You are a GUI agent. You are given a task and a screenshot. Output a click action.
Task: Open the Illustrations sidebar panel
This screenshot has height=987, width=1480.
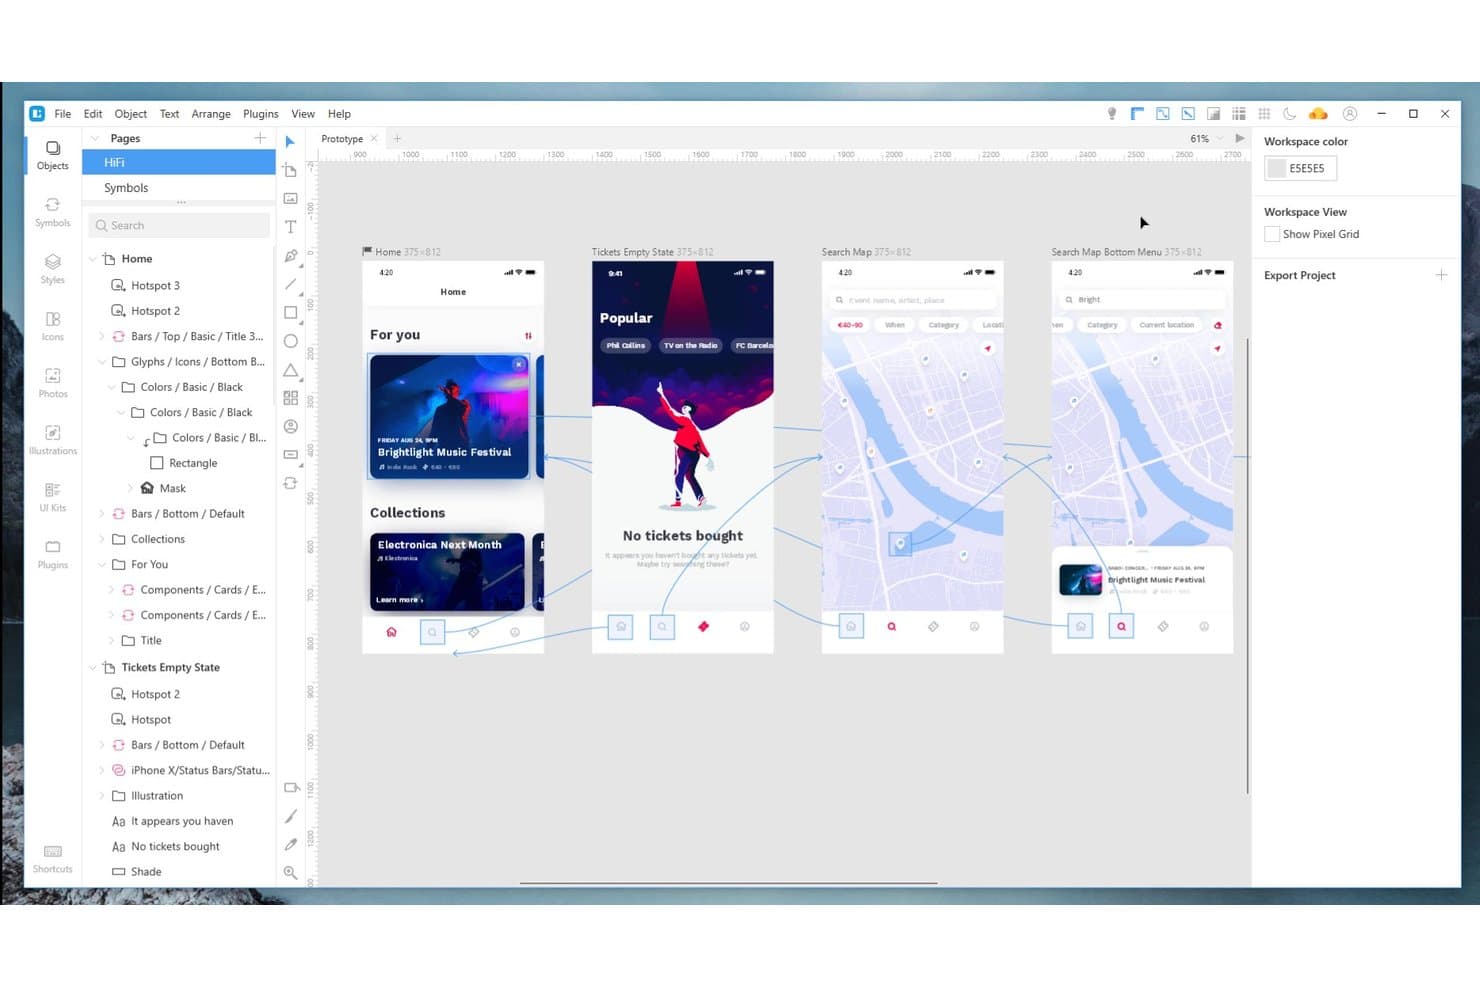[52, 438]
